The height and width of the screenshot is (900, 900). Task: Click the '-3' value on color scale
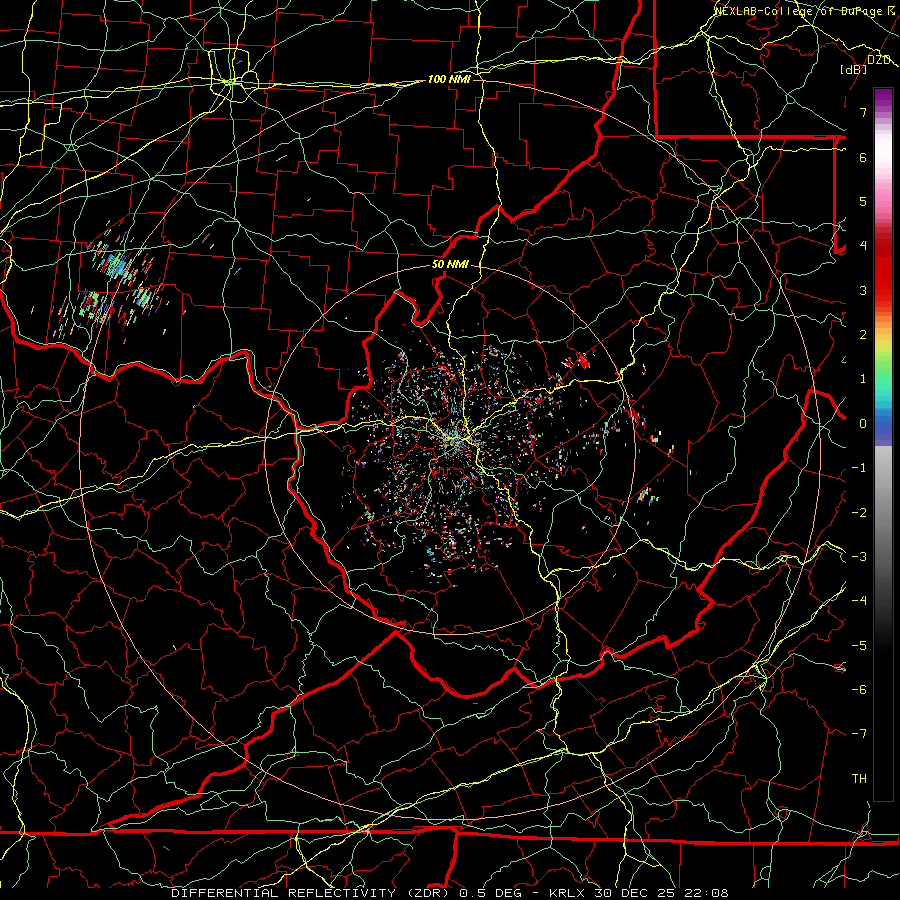coord(859,556)
